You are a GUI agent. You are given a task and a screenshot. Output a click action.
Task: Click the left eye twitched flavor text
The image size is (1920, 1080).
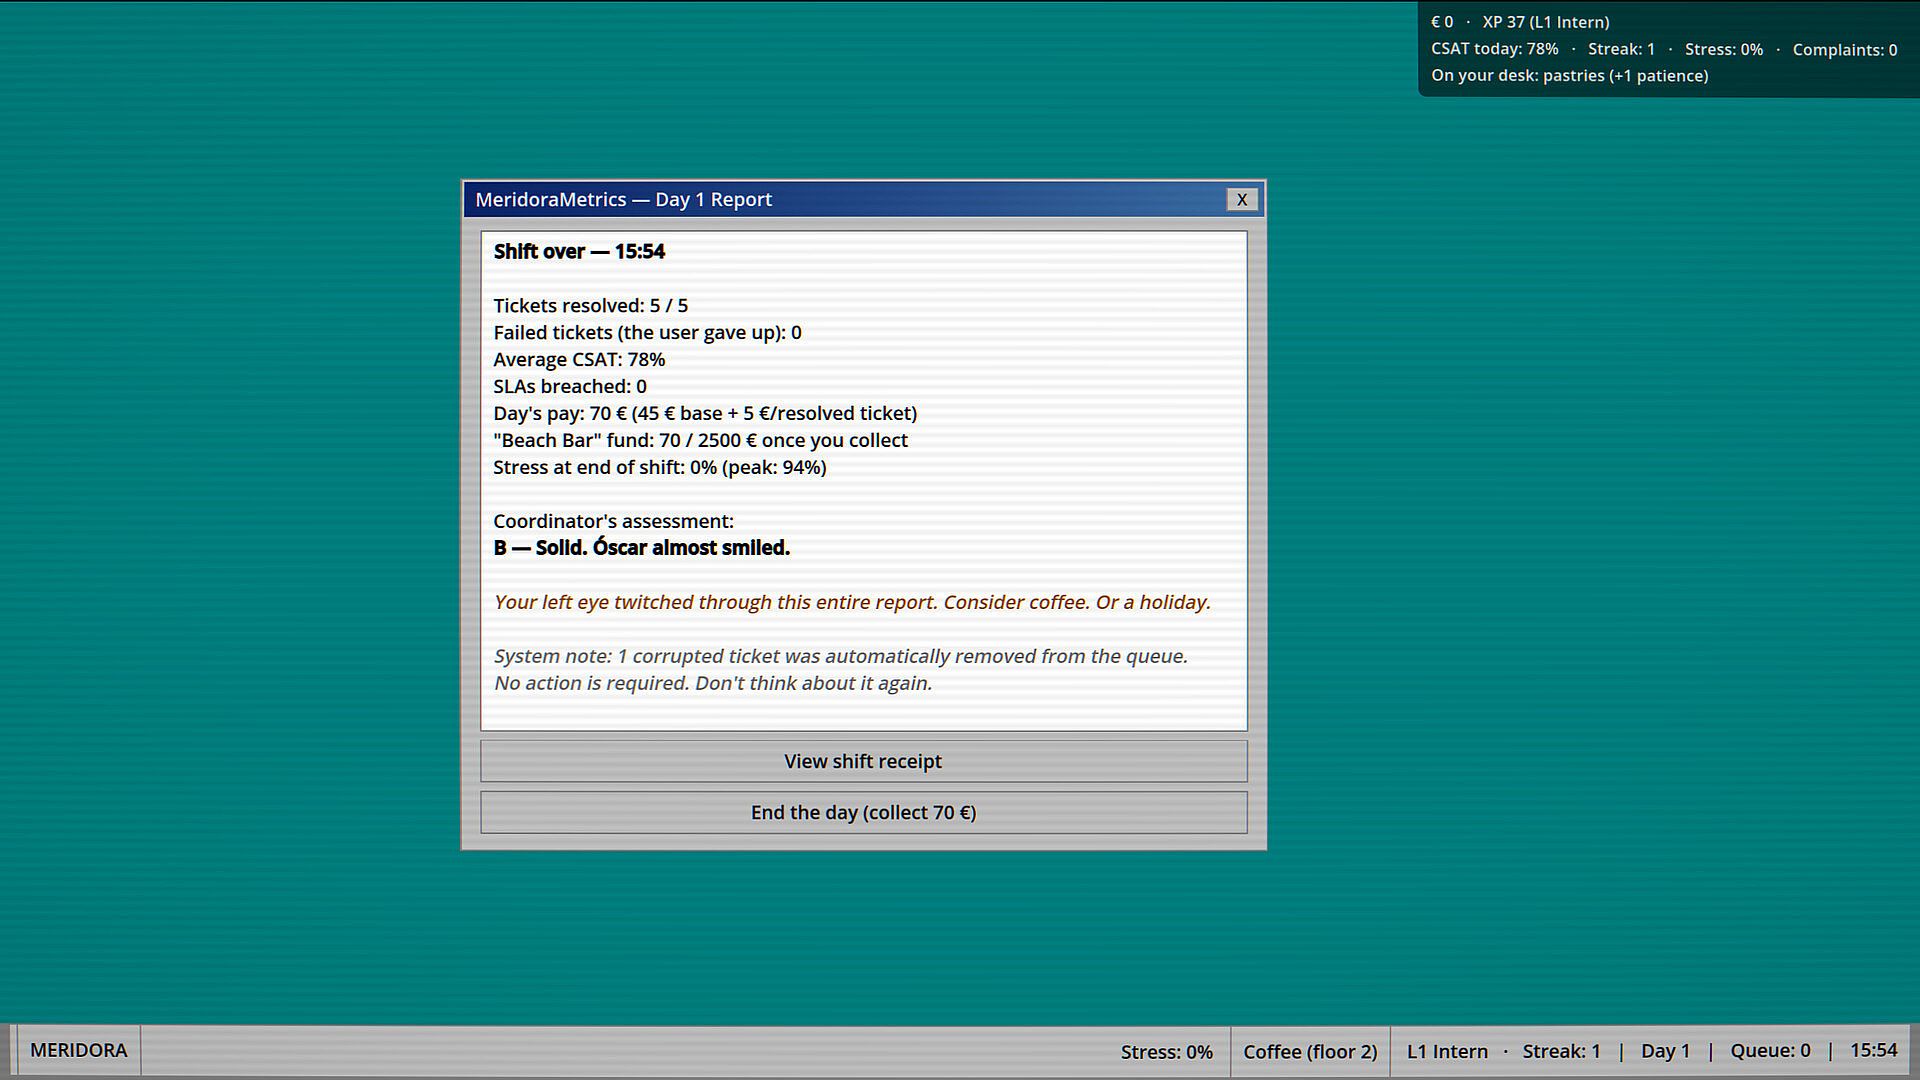[852, 602]
